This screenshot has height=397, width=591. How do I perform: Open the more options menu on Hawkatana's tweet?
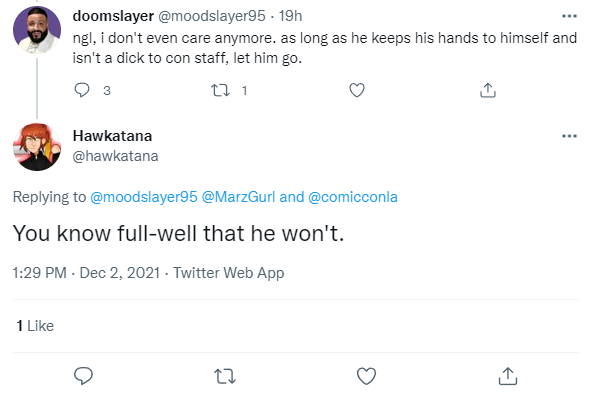(569, 136)
